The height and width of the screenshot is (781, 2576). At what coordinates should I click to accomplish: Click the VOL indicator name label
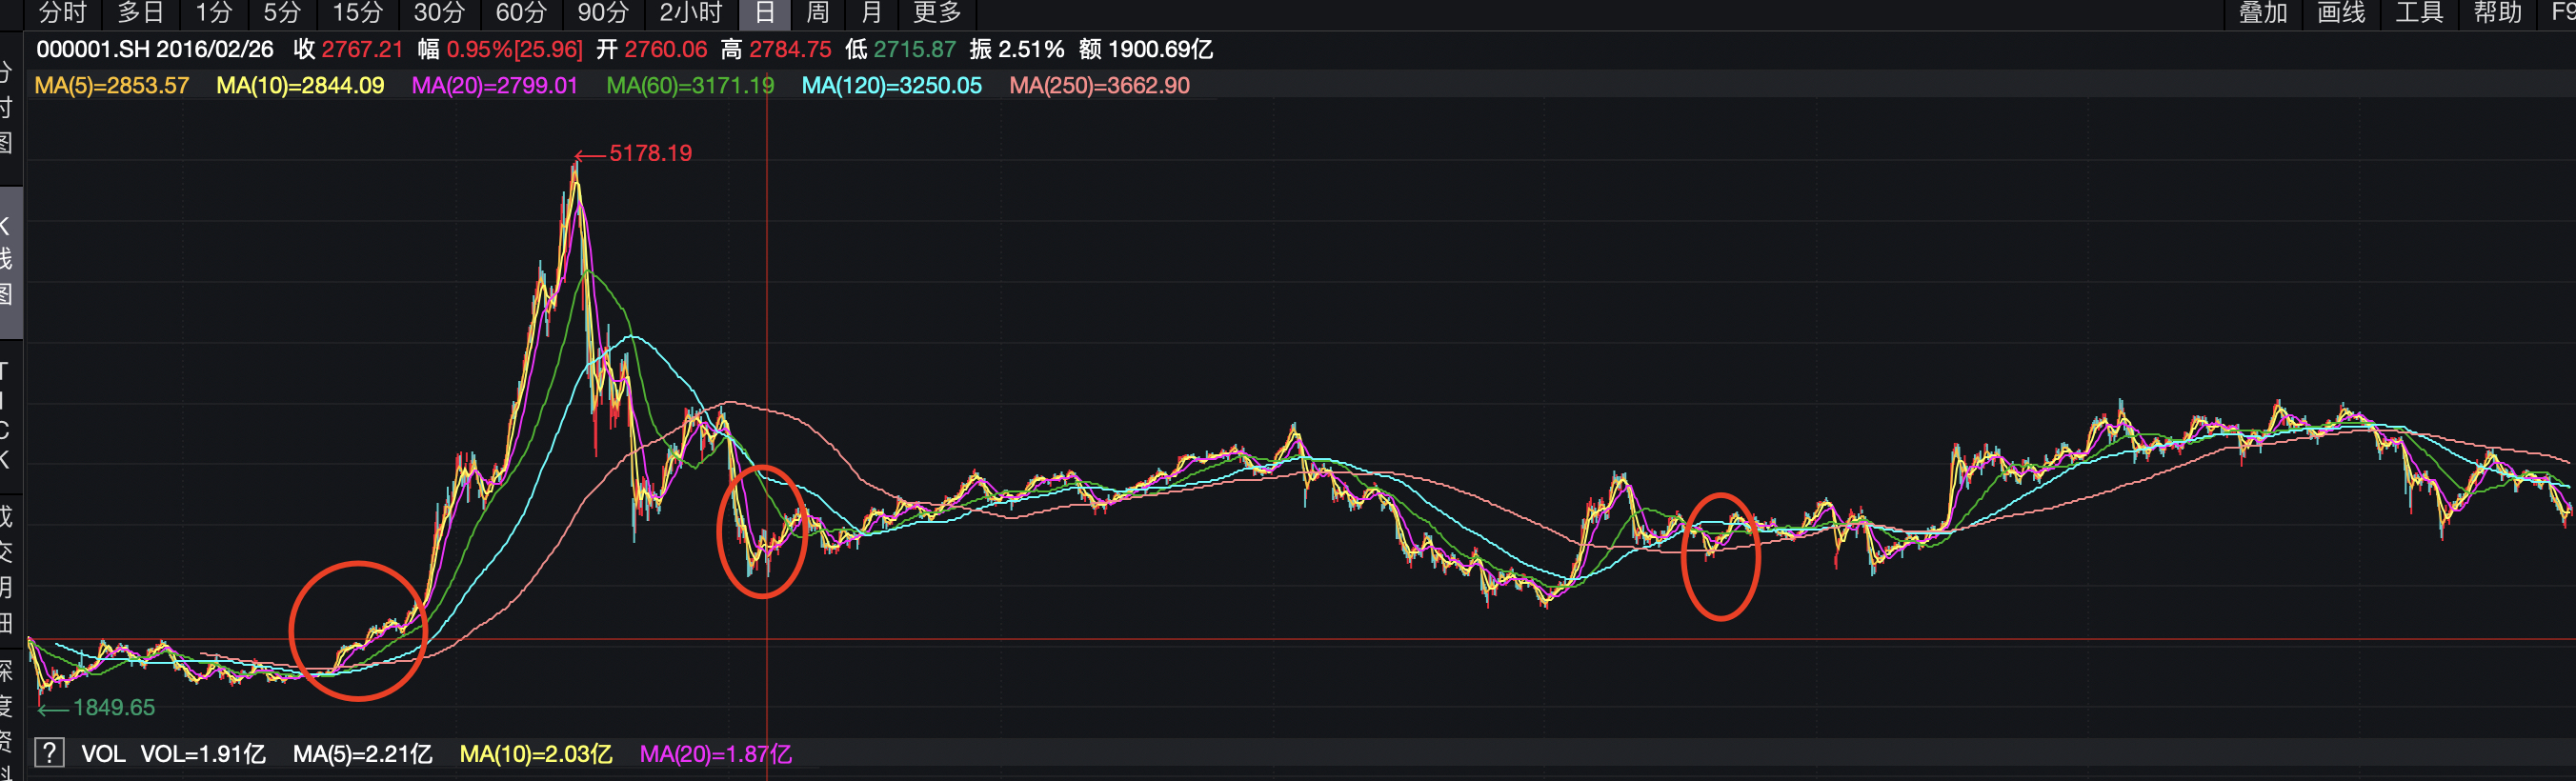coord(103,754)
